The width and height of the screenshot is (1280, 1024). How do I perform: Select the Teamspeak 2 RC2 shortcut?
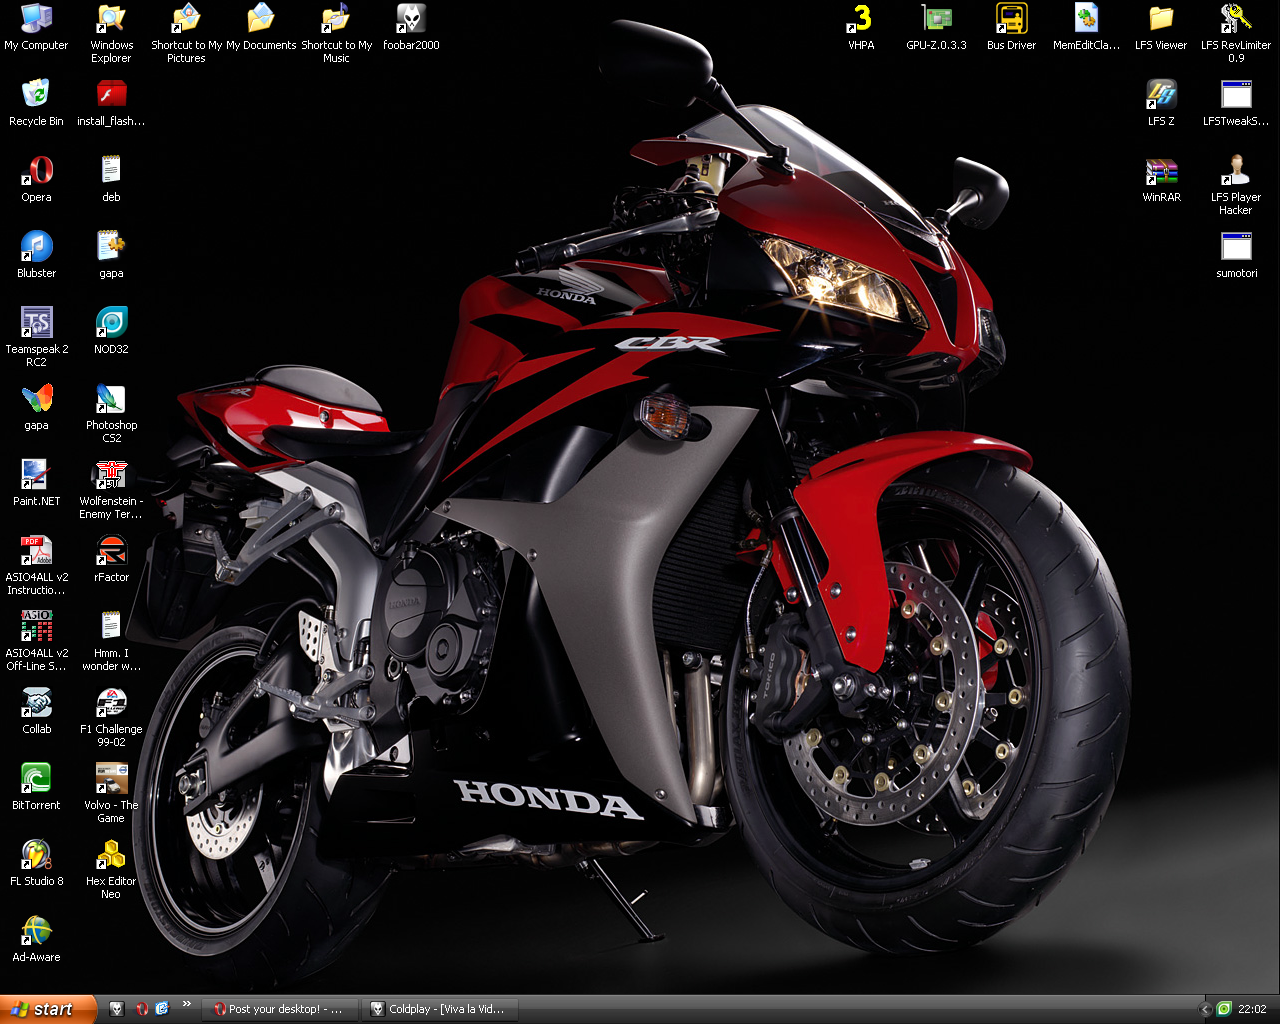click(36, 338)
